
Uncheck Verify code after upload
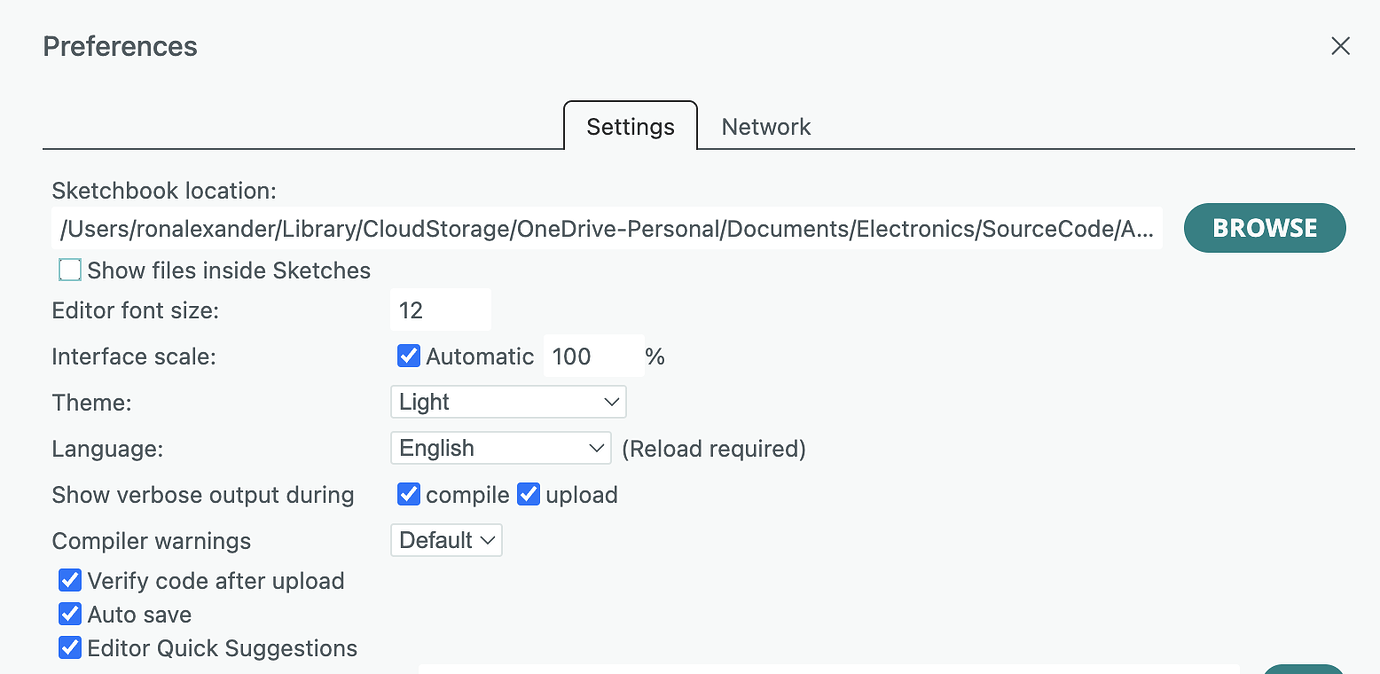pos(70,580)
